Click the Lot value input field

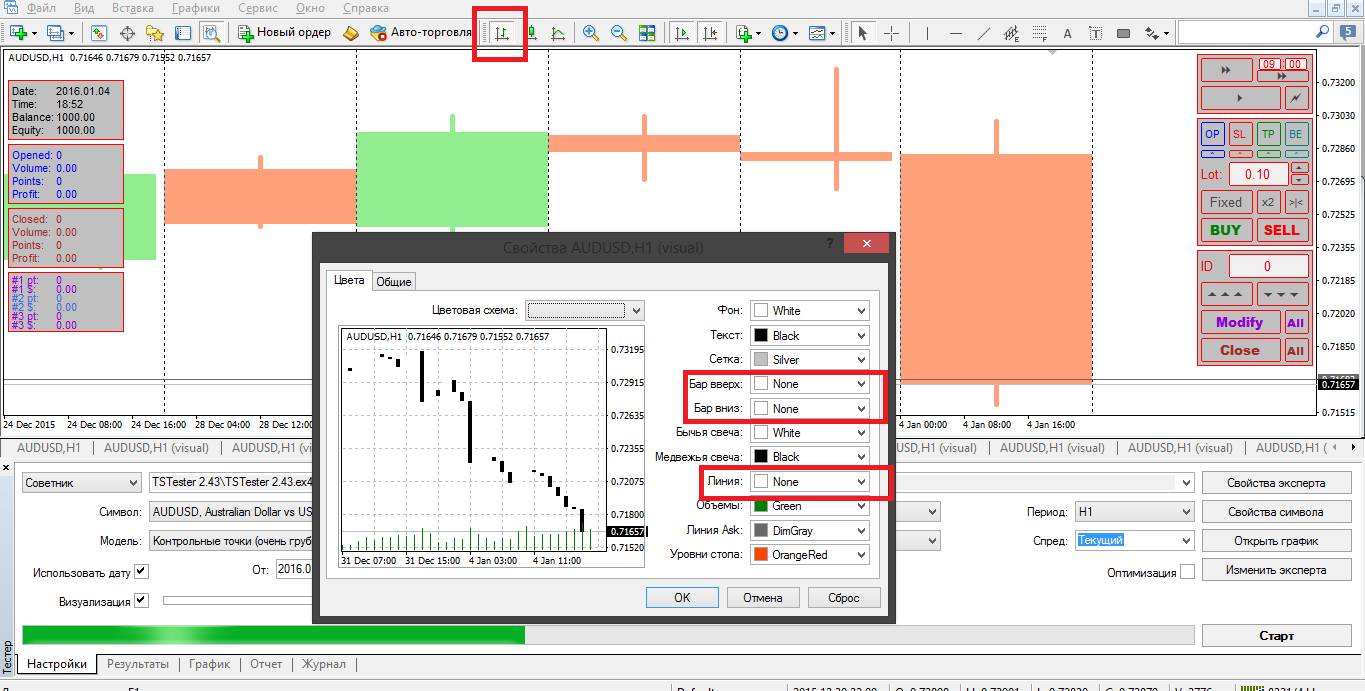(1258, 174)
